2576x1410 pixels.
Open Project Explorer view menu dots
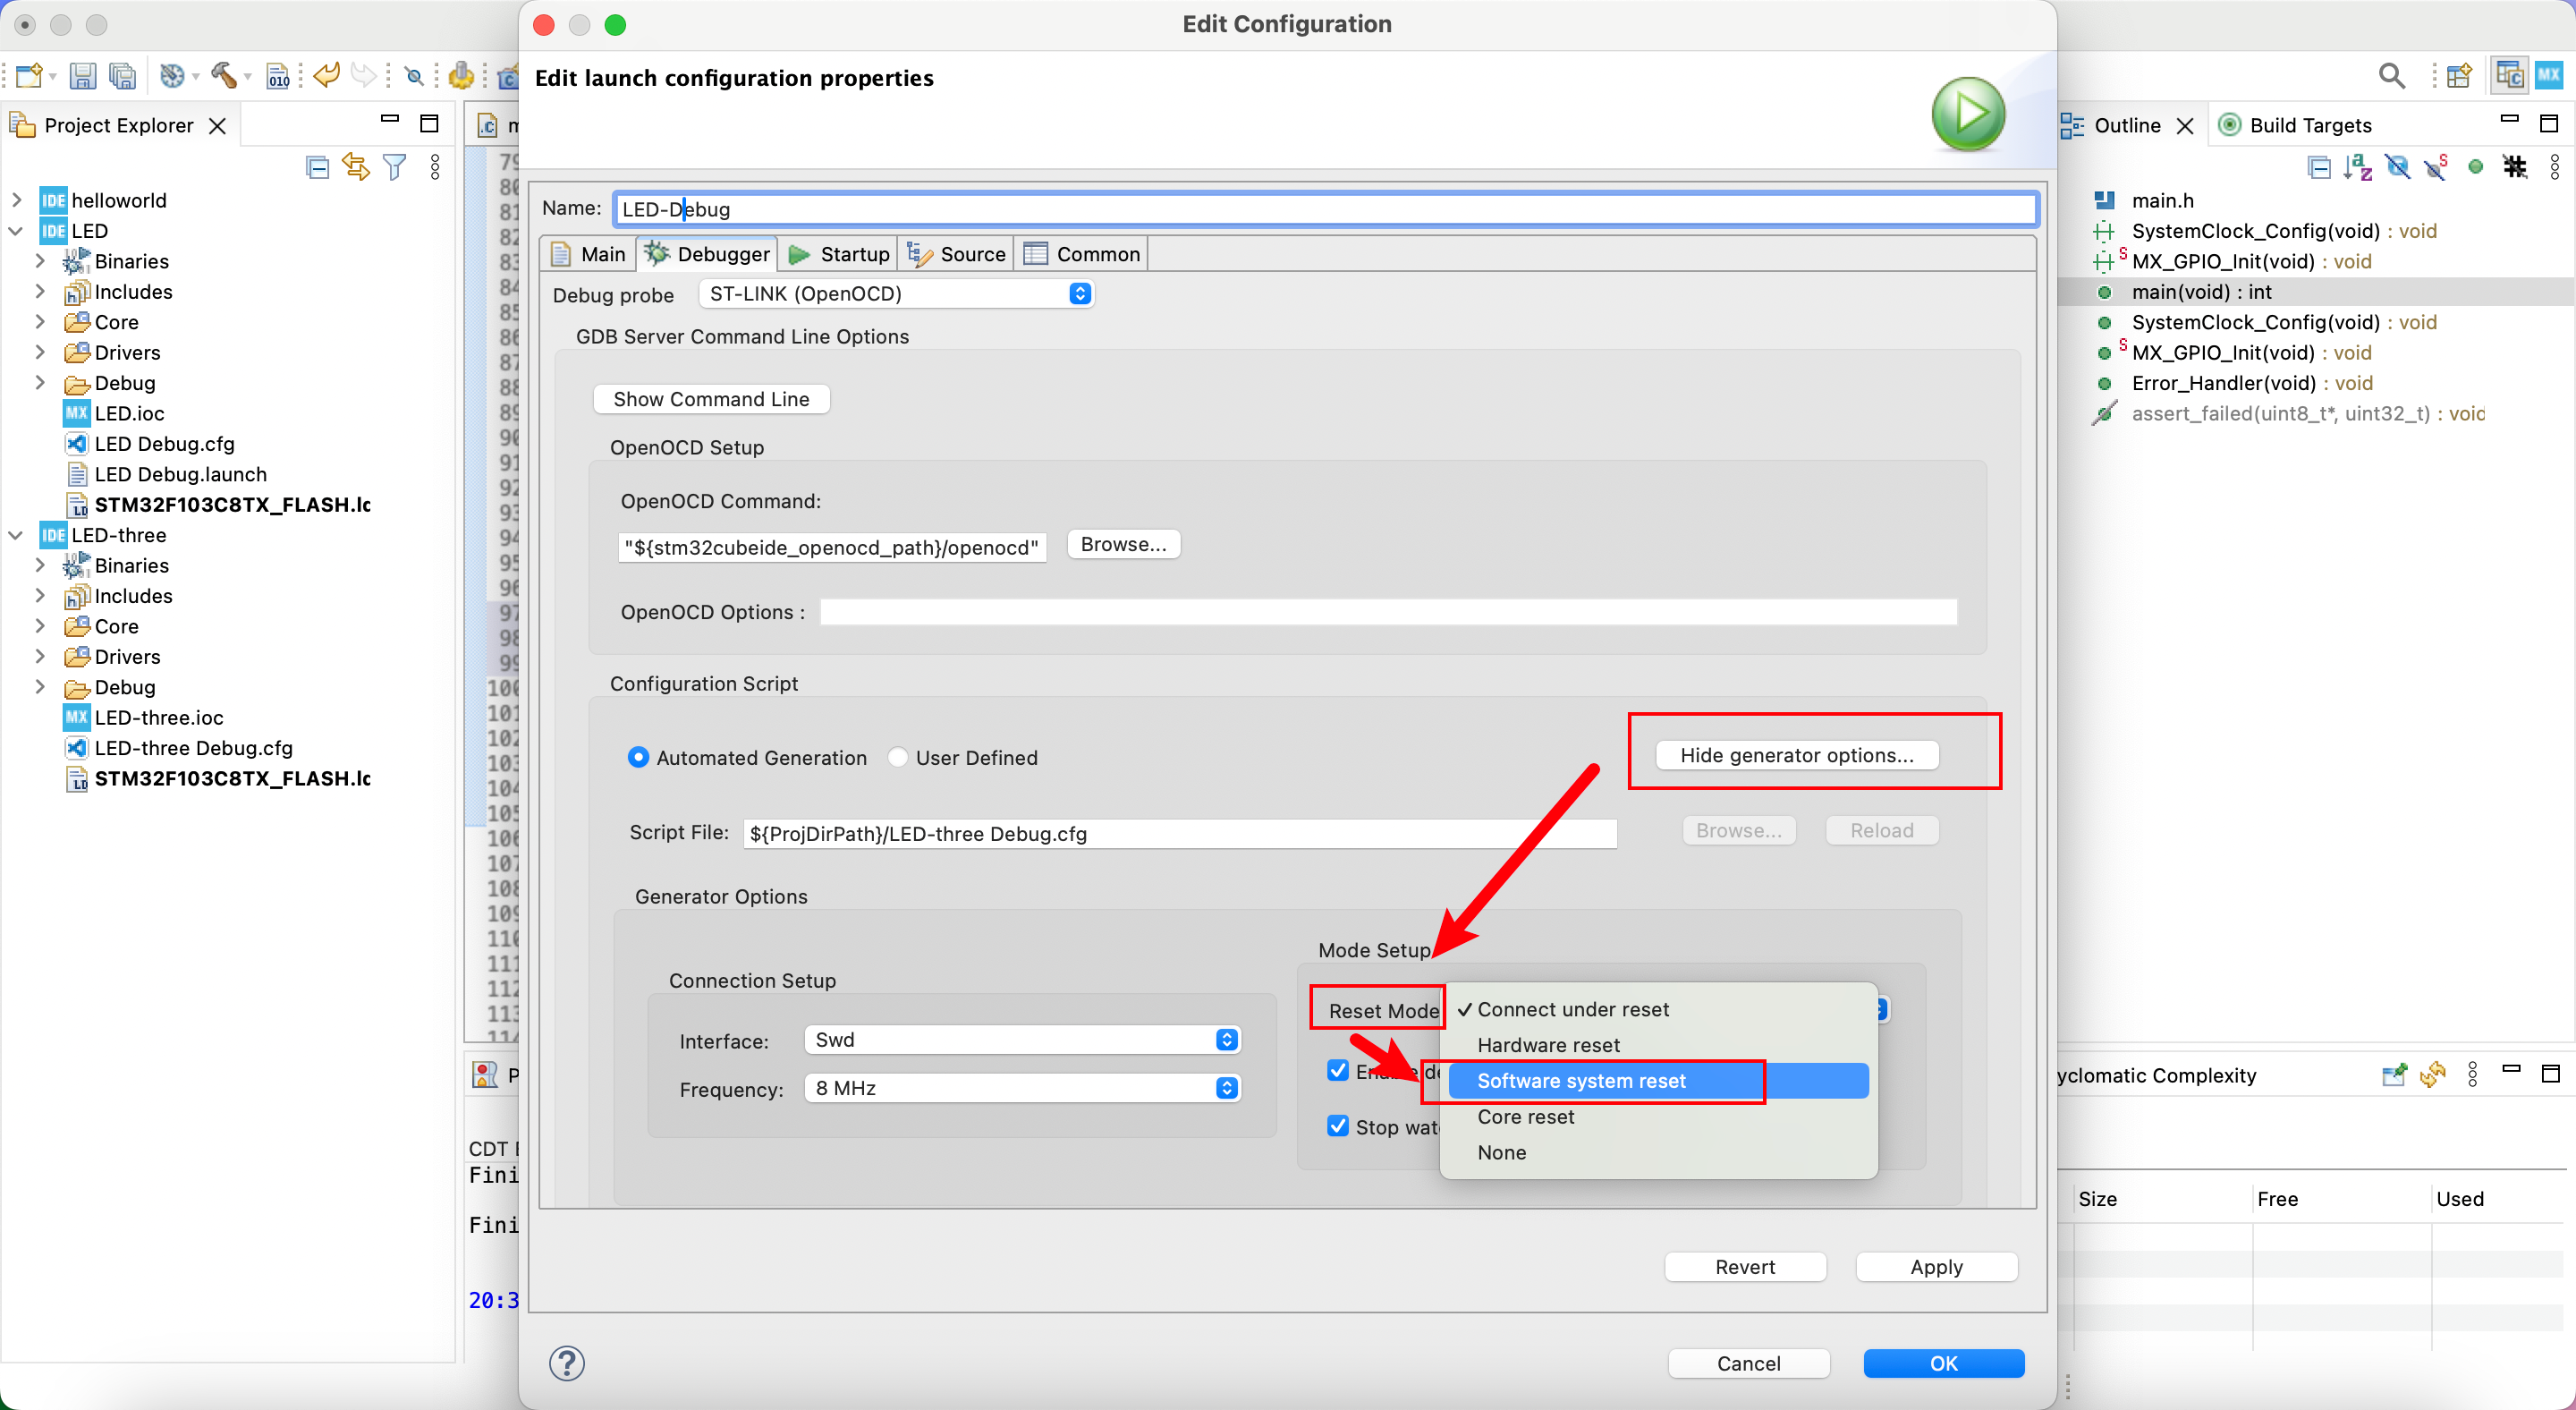pos(435,167)
